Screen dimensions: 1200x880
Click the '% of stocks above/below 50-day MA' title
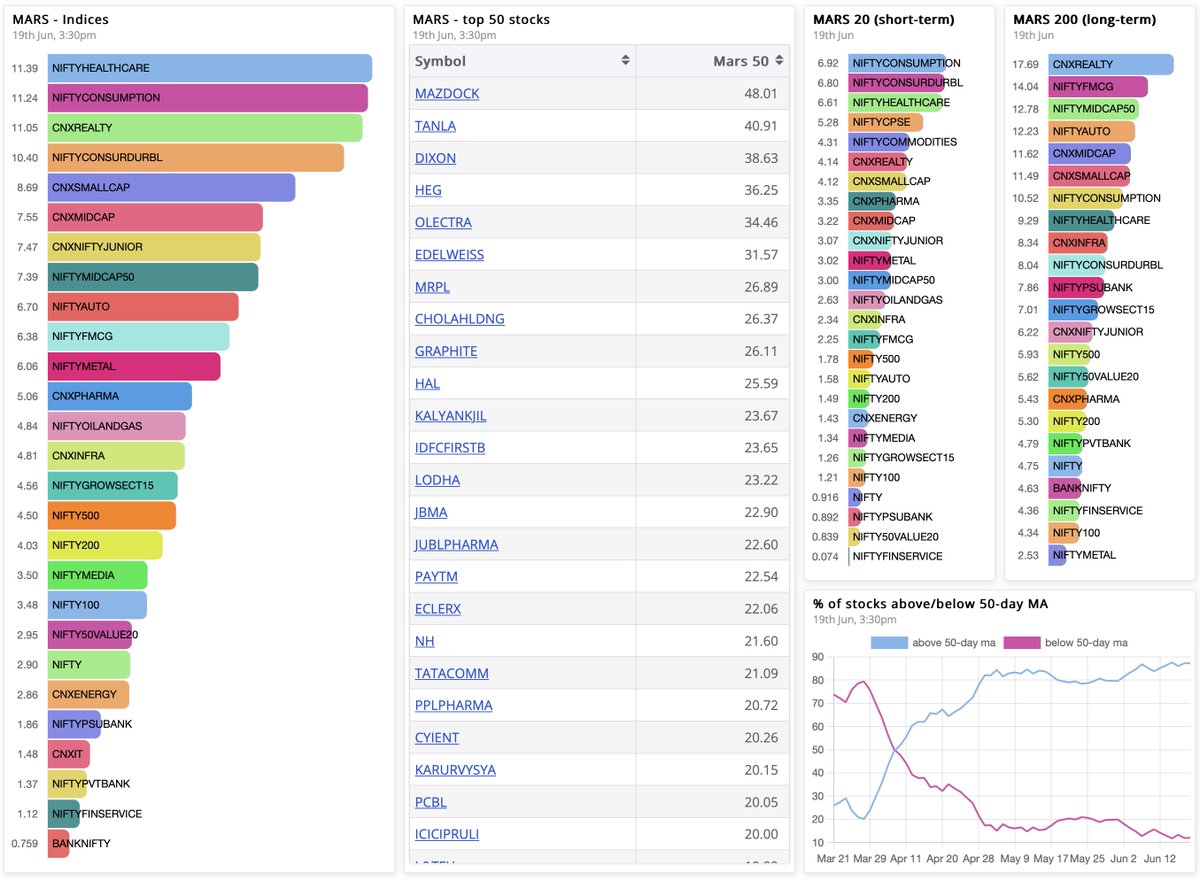click(x=930, y=603)
